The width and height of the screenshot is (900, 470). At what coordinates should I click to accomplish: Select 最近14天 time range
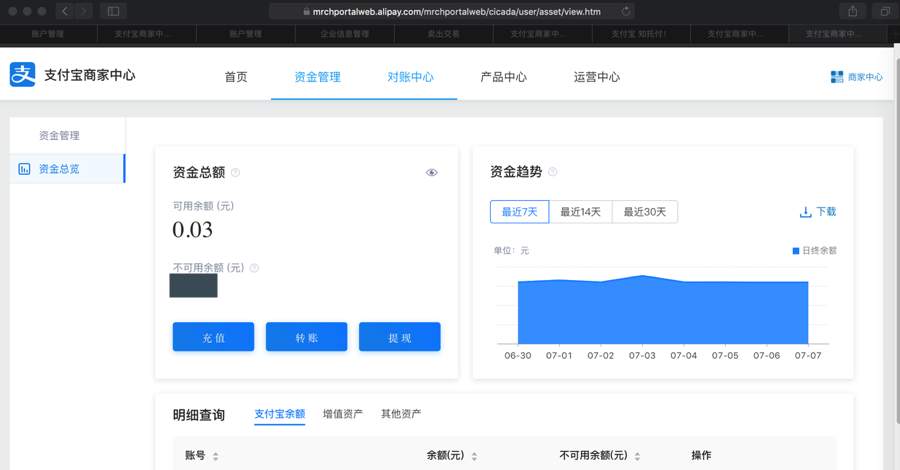580,212
